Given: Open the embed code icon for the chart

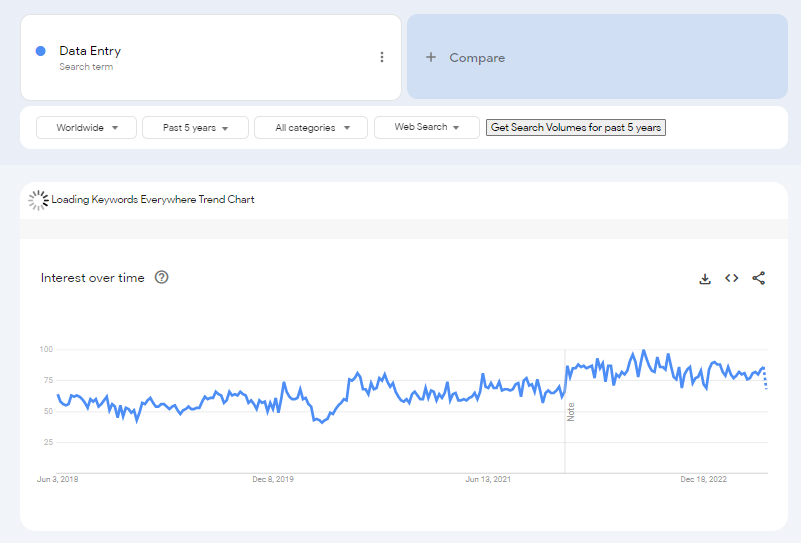Looking at the screenshot, I should click(732, 279).
